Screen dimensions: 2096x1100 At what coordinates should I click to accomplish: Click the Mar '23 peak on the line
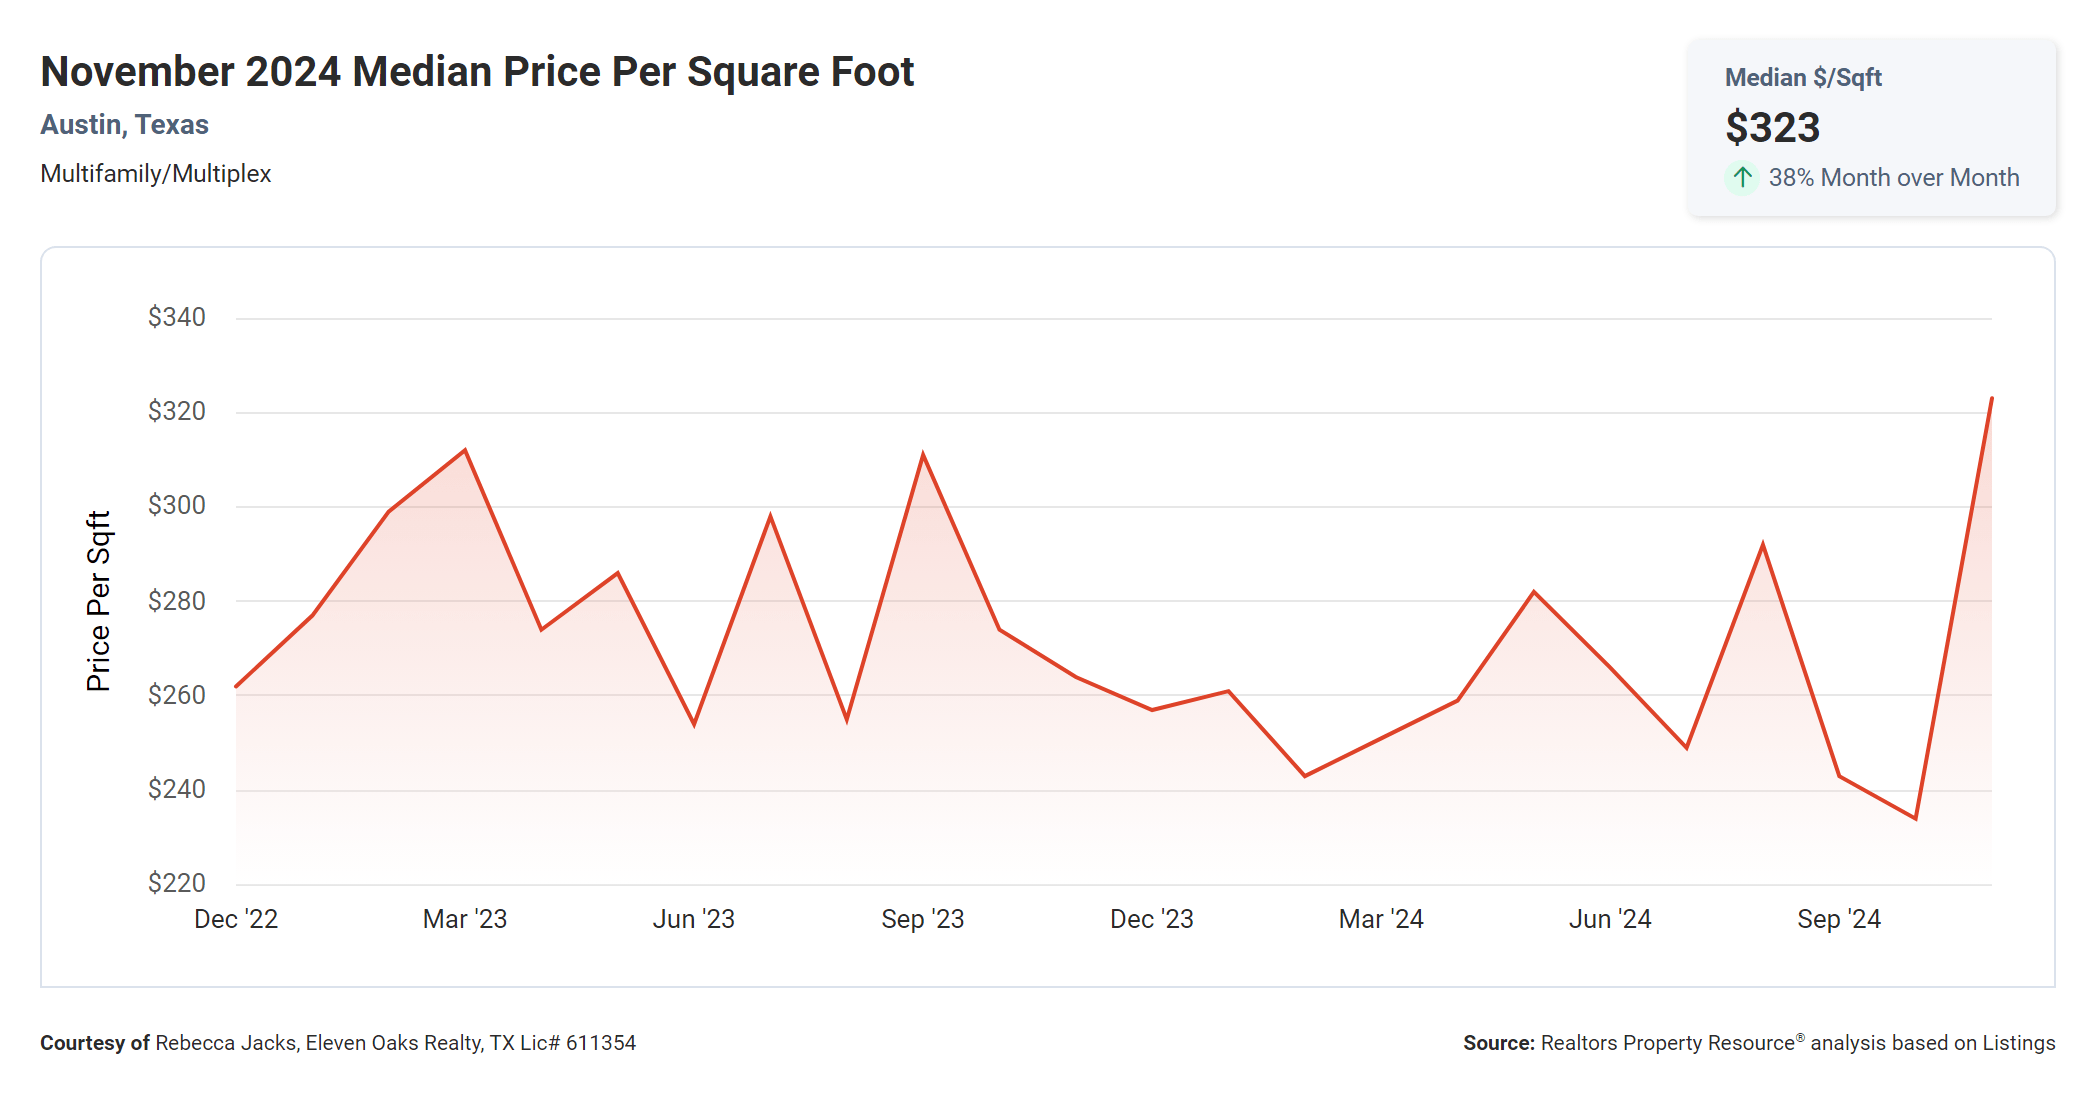[x=465, y=450]
